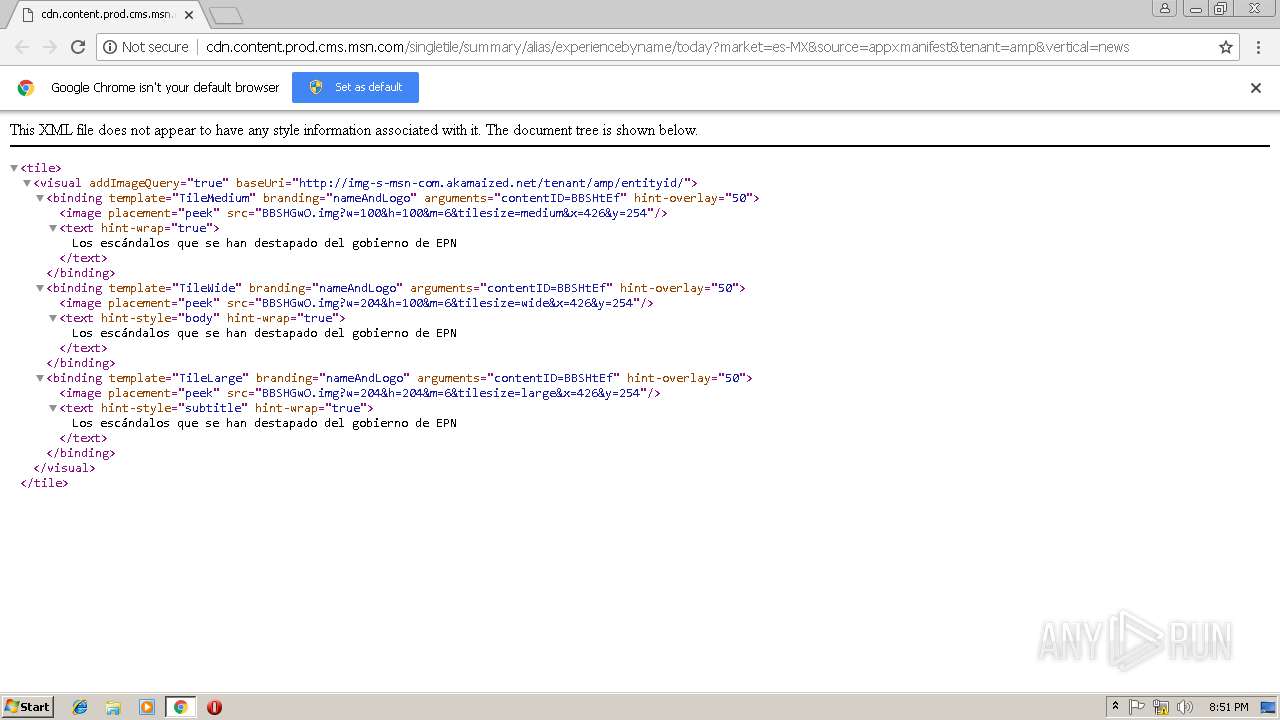Open Windows Media Player from taskbar
The height and width of the screenshot is (720, 1280).
click(147, 707)
